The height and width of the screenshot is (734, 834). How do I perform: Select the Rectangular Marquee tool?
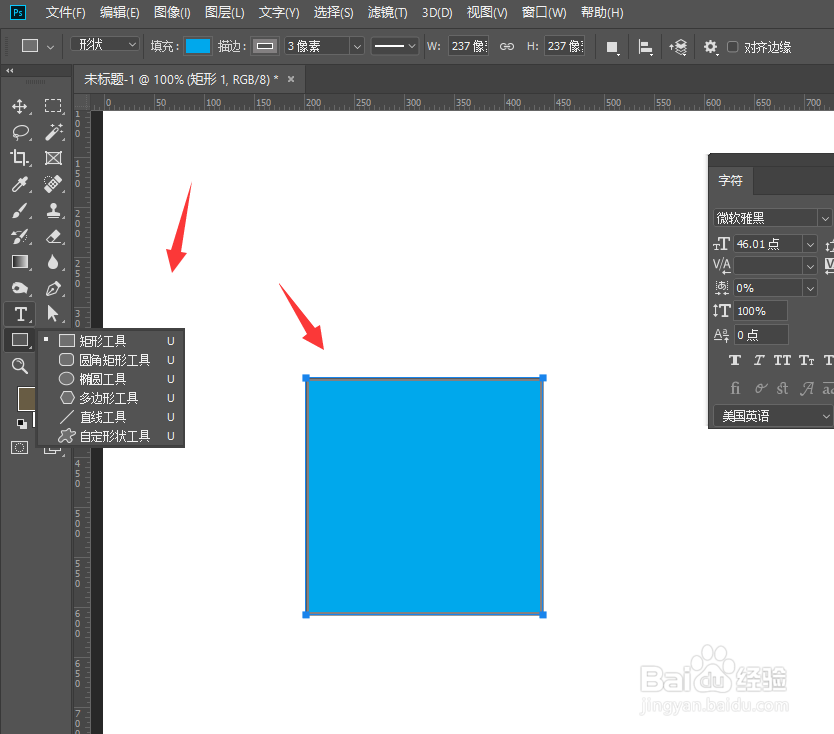coord(53,106)
